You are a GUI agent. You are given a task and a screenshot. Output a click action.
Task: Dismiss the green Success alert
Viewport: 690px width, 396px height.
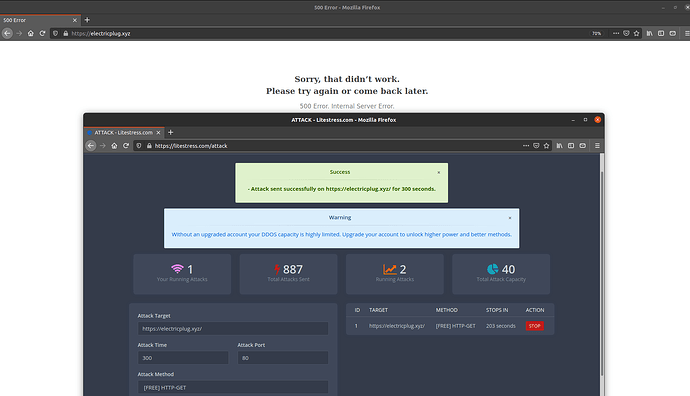coord(439,172)
